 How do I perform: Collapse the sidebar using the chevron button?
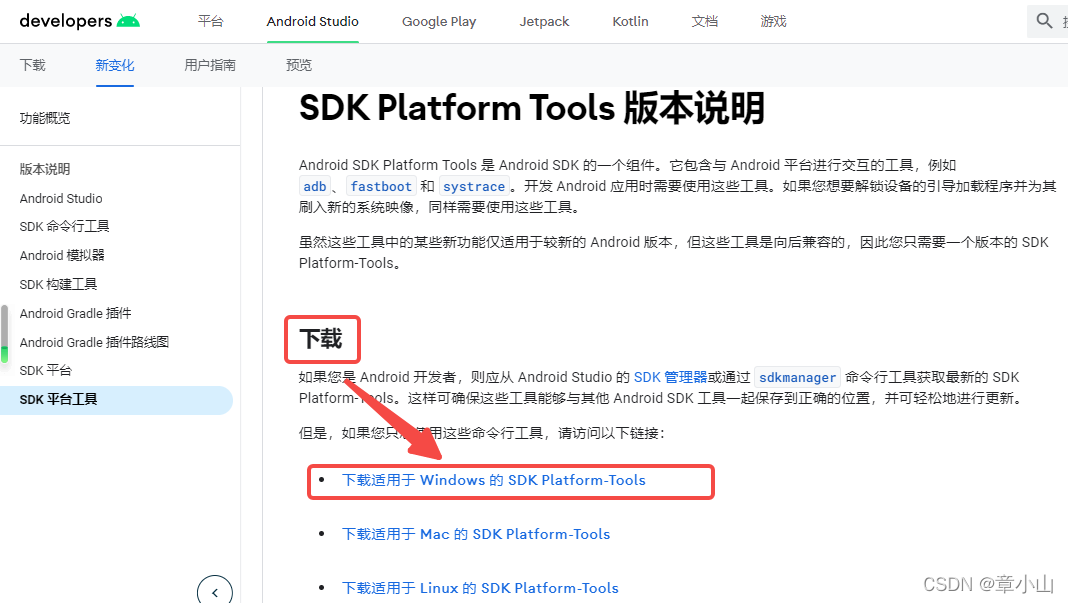pyautogui.click(x=215, y=591)
